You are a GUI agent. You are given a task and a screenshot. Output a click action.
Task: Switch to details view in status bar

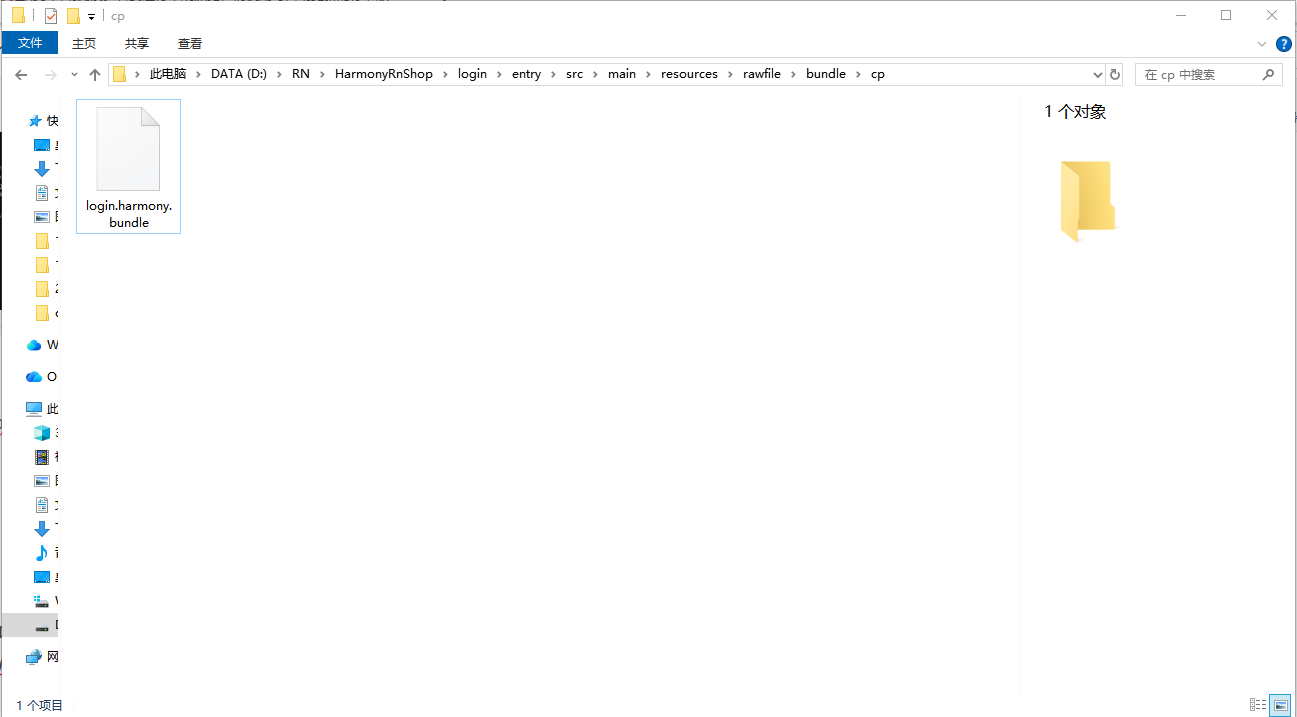[1259, 705]
